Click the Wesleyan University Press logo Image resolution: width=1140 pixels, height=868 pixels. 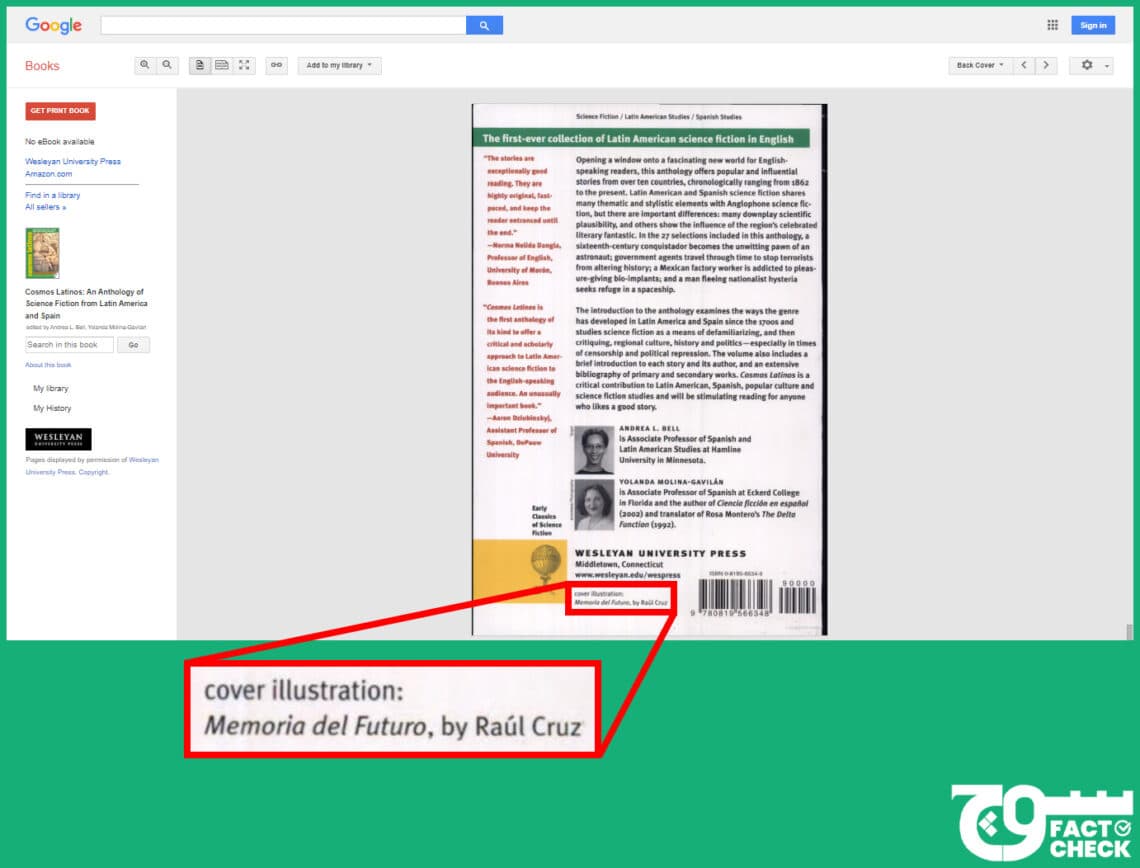(58, 439)
